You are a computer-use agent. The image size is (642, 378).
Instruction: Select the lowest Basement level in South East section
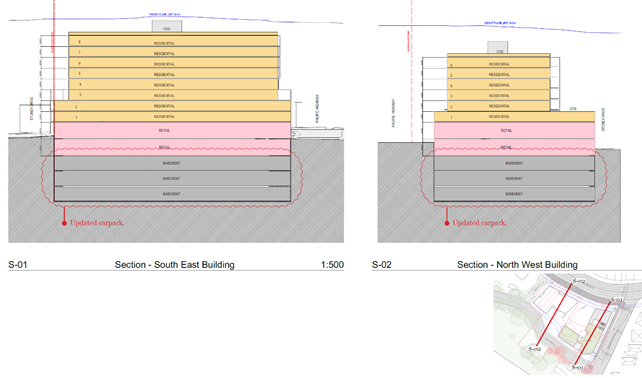tap(172, 194)
